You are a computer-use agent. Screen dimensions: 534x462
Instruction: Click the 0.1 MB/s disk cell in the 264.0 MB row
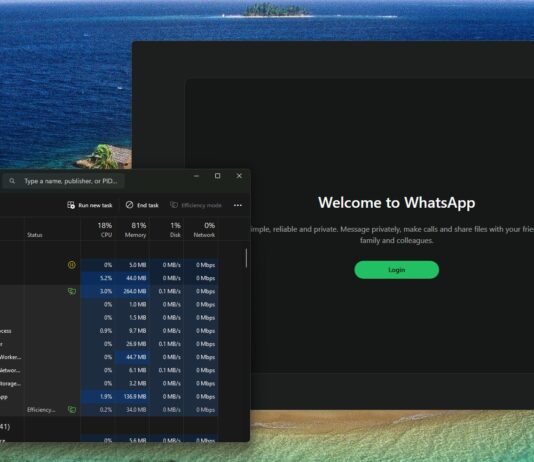point(167,291)
